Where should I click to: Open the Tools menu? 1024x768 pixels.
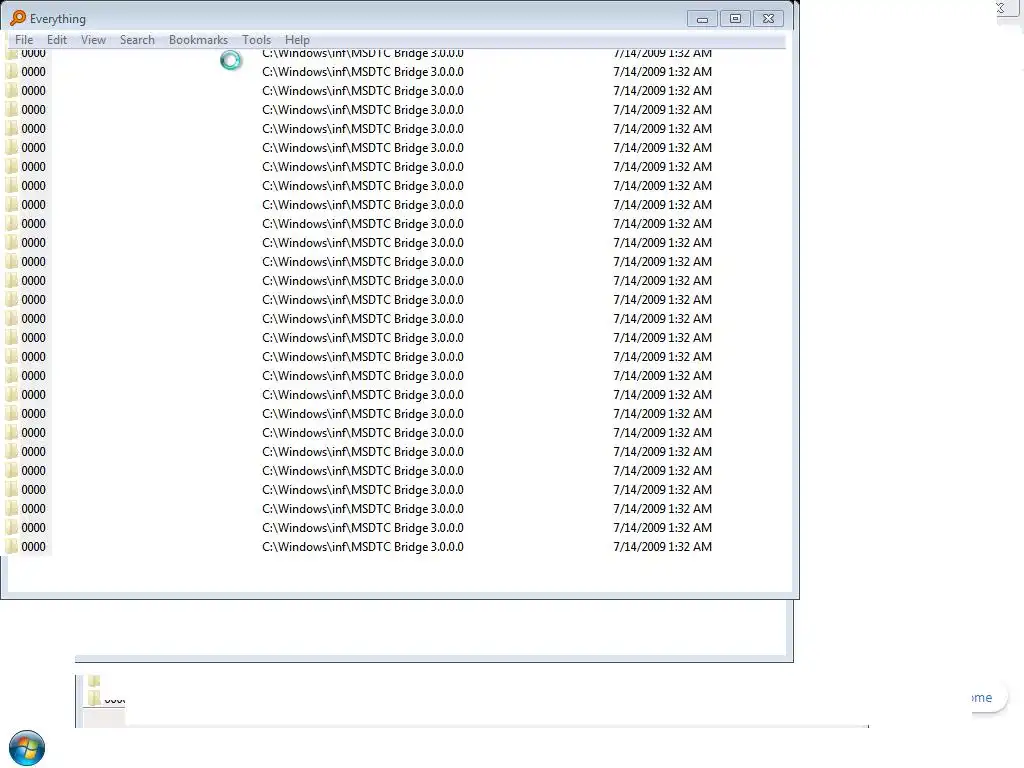(256, 40)
